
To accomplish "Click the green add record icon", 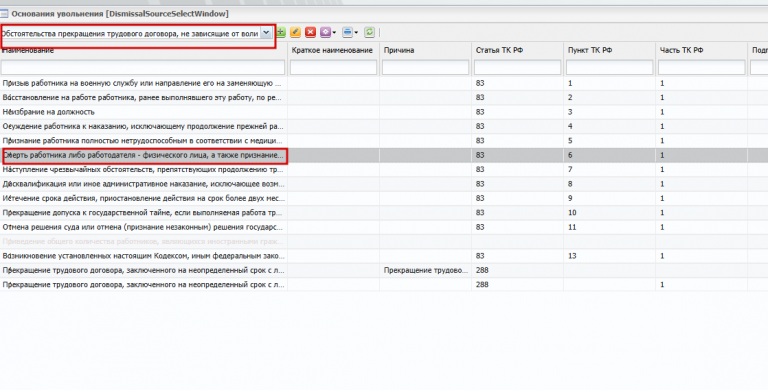I will click(x=281, y=32).
